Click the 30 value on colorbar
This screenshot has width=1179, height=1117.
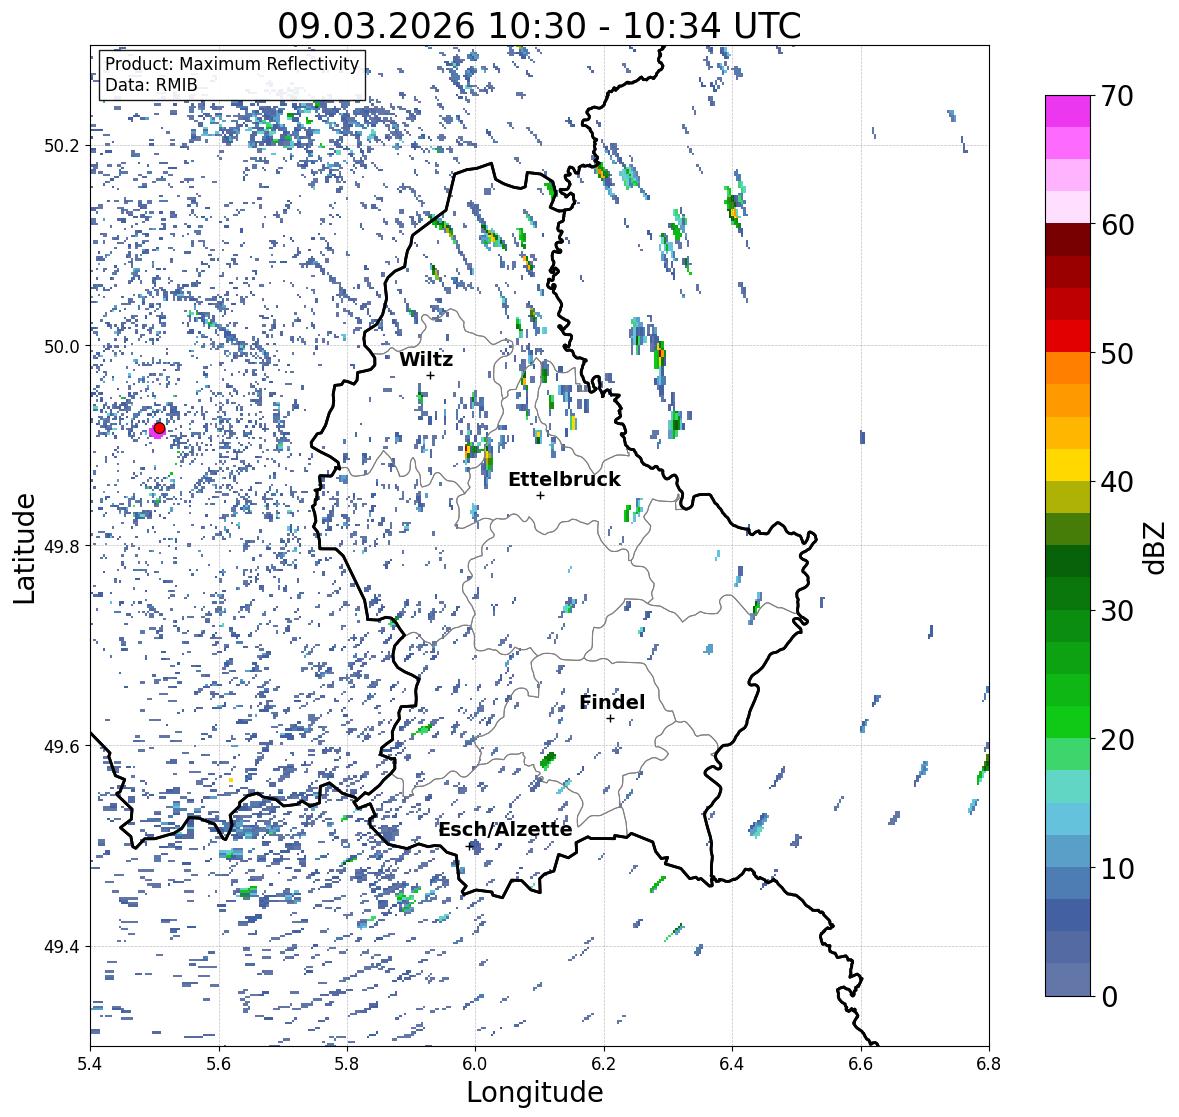pyautogui.click(x=1117, y=610)
